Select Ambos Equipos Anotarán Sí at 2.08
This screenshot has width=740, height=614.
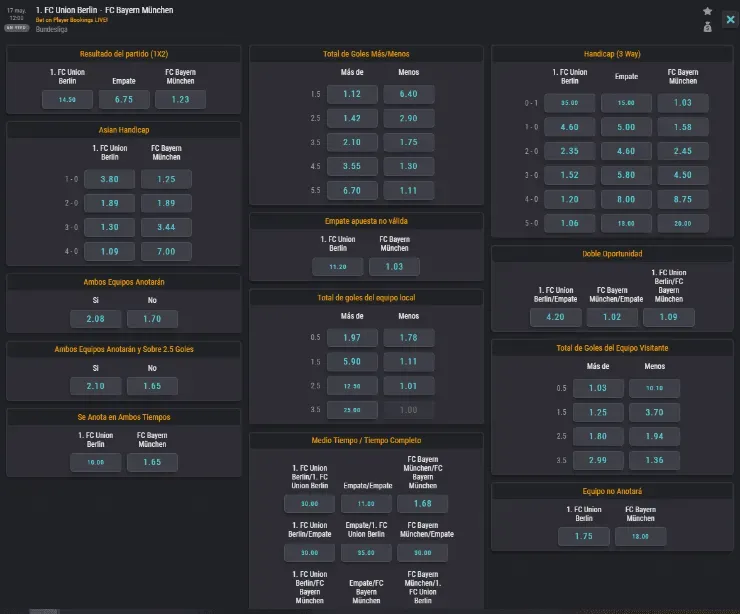coord(96,319)
